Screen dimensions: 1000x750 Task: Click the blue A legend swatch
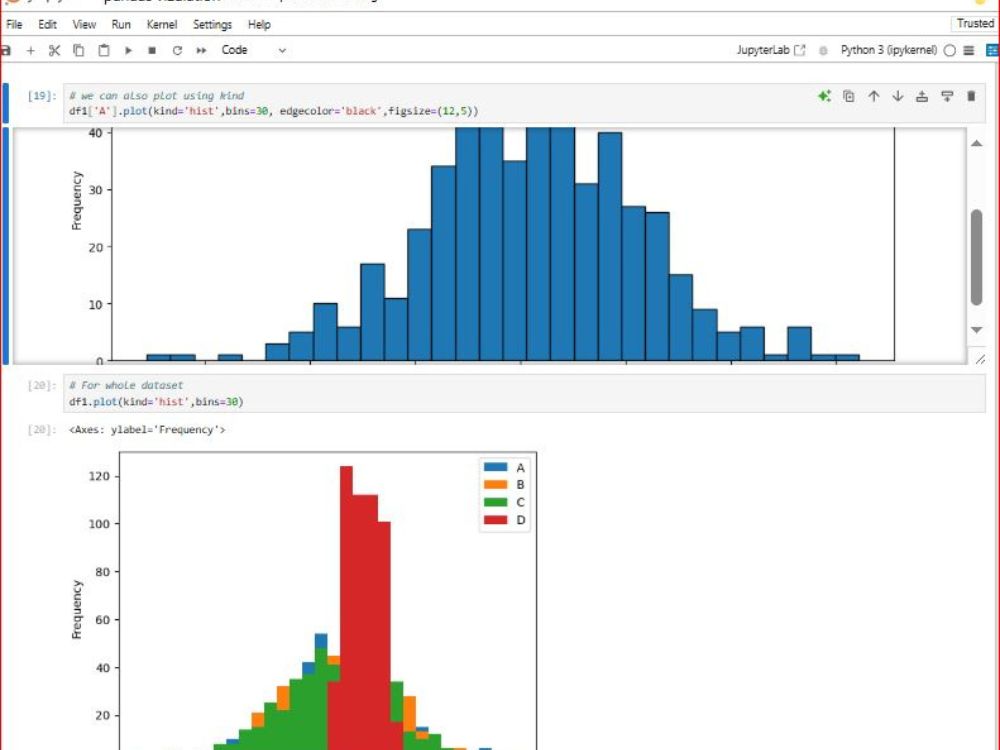(x=496, y=467)
